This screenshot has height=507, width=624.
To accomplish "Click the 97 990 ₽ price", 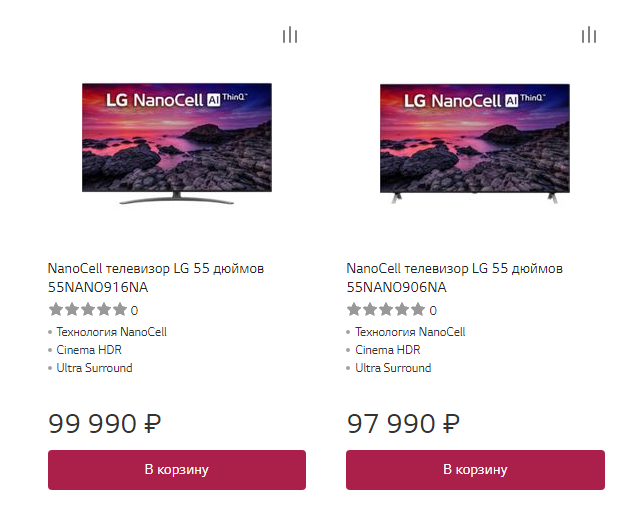I will coord(403,423).
